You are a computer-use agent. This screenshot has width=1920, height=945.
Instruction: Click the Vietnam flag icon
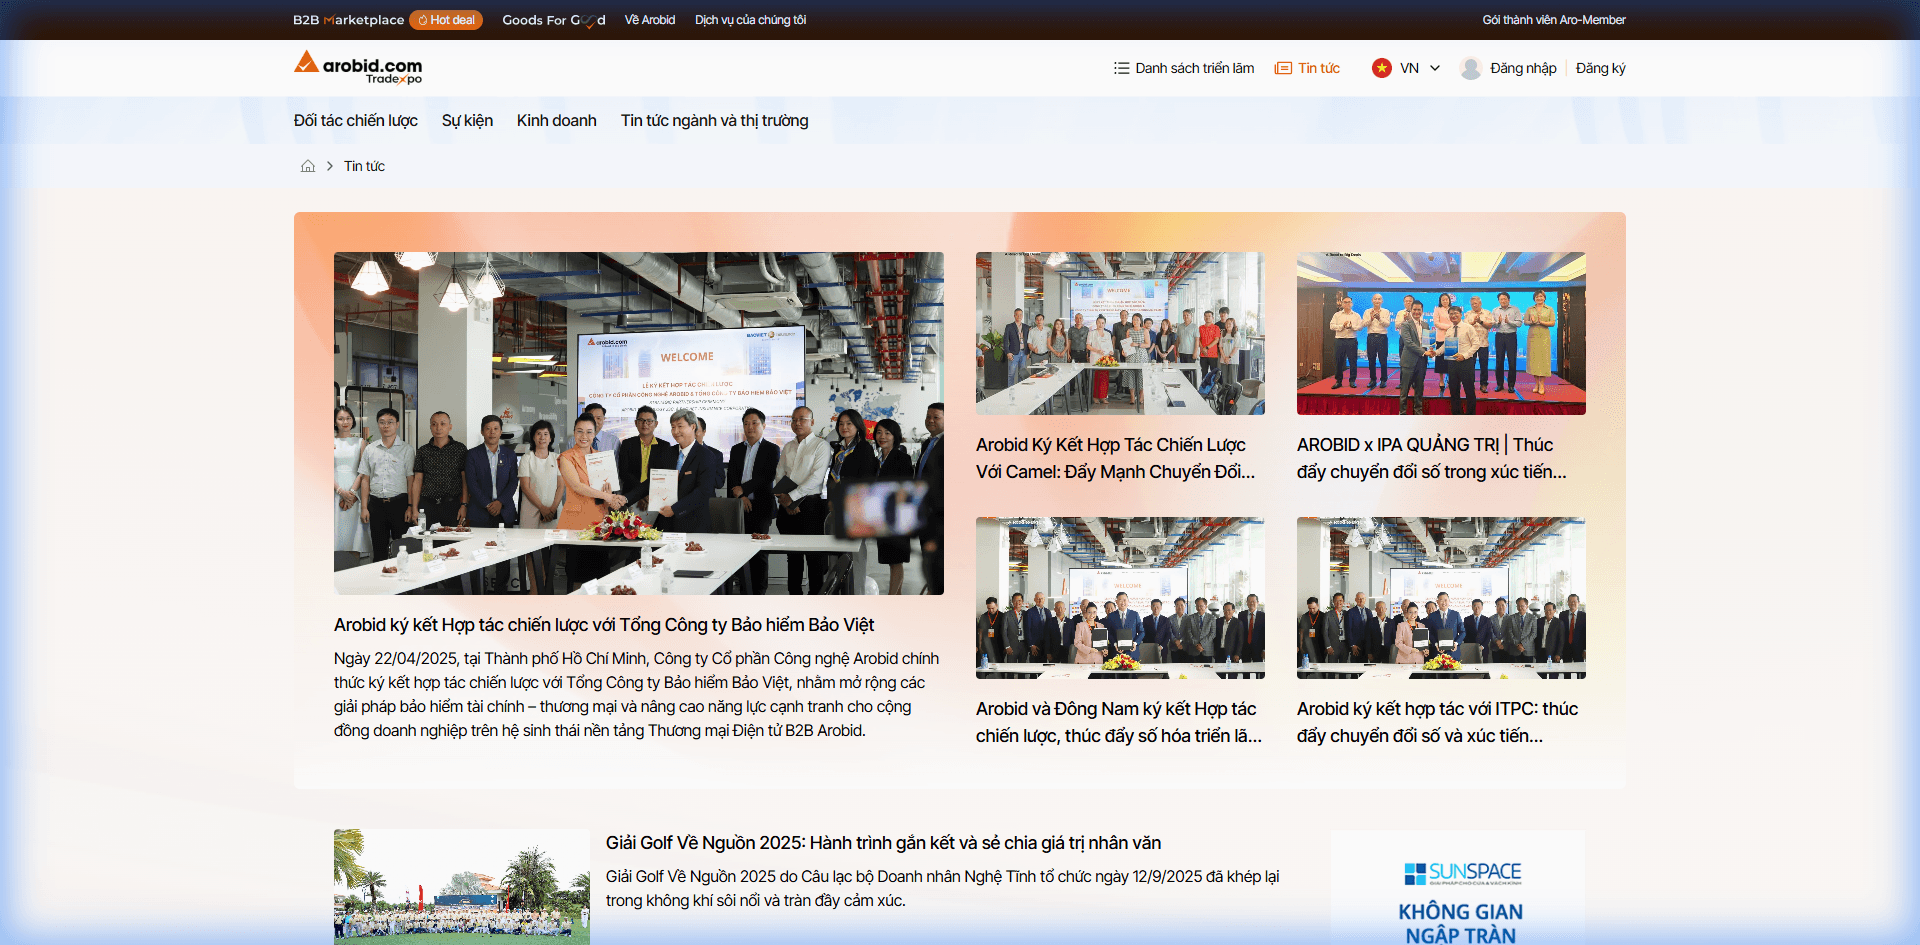click(1383, 68)
